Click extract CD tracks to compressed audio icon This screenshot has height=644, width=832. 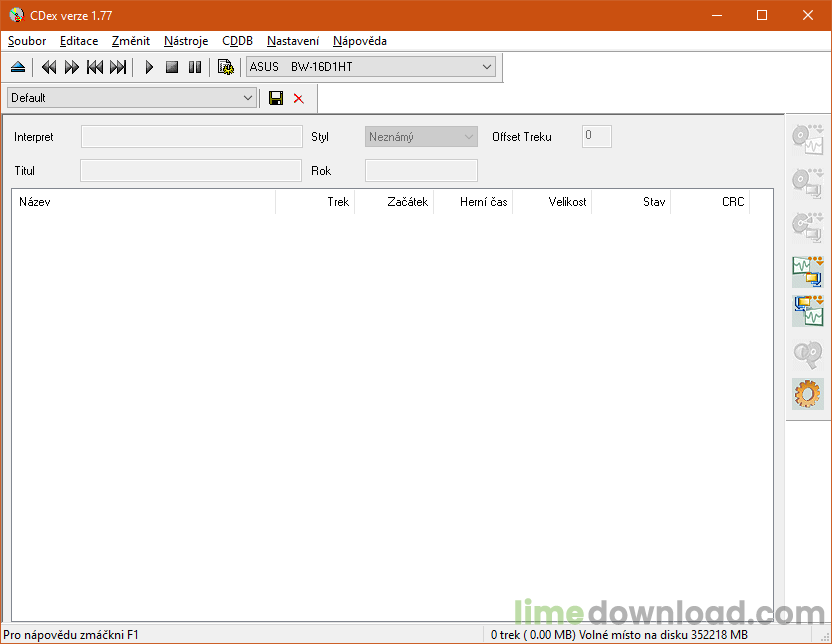click(808, 184)
